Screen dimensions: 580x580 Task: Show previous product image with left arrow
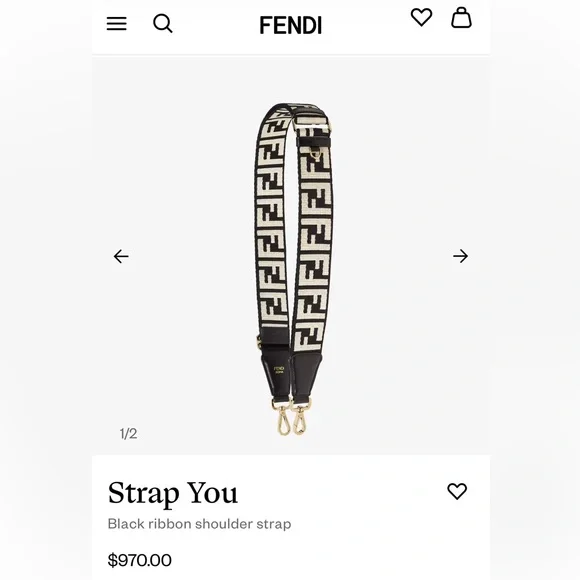(x=121, y=256)
